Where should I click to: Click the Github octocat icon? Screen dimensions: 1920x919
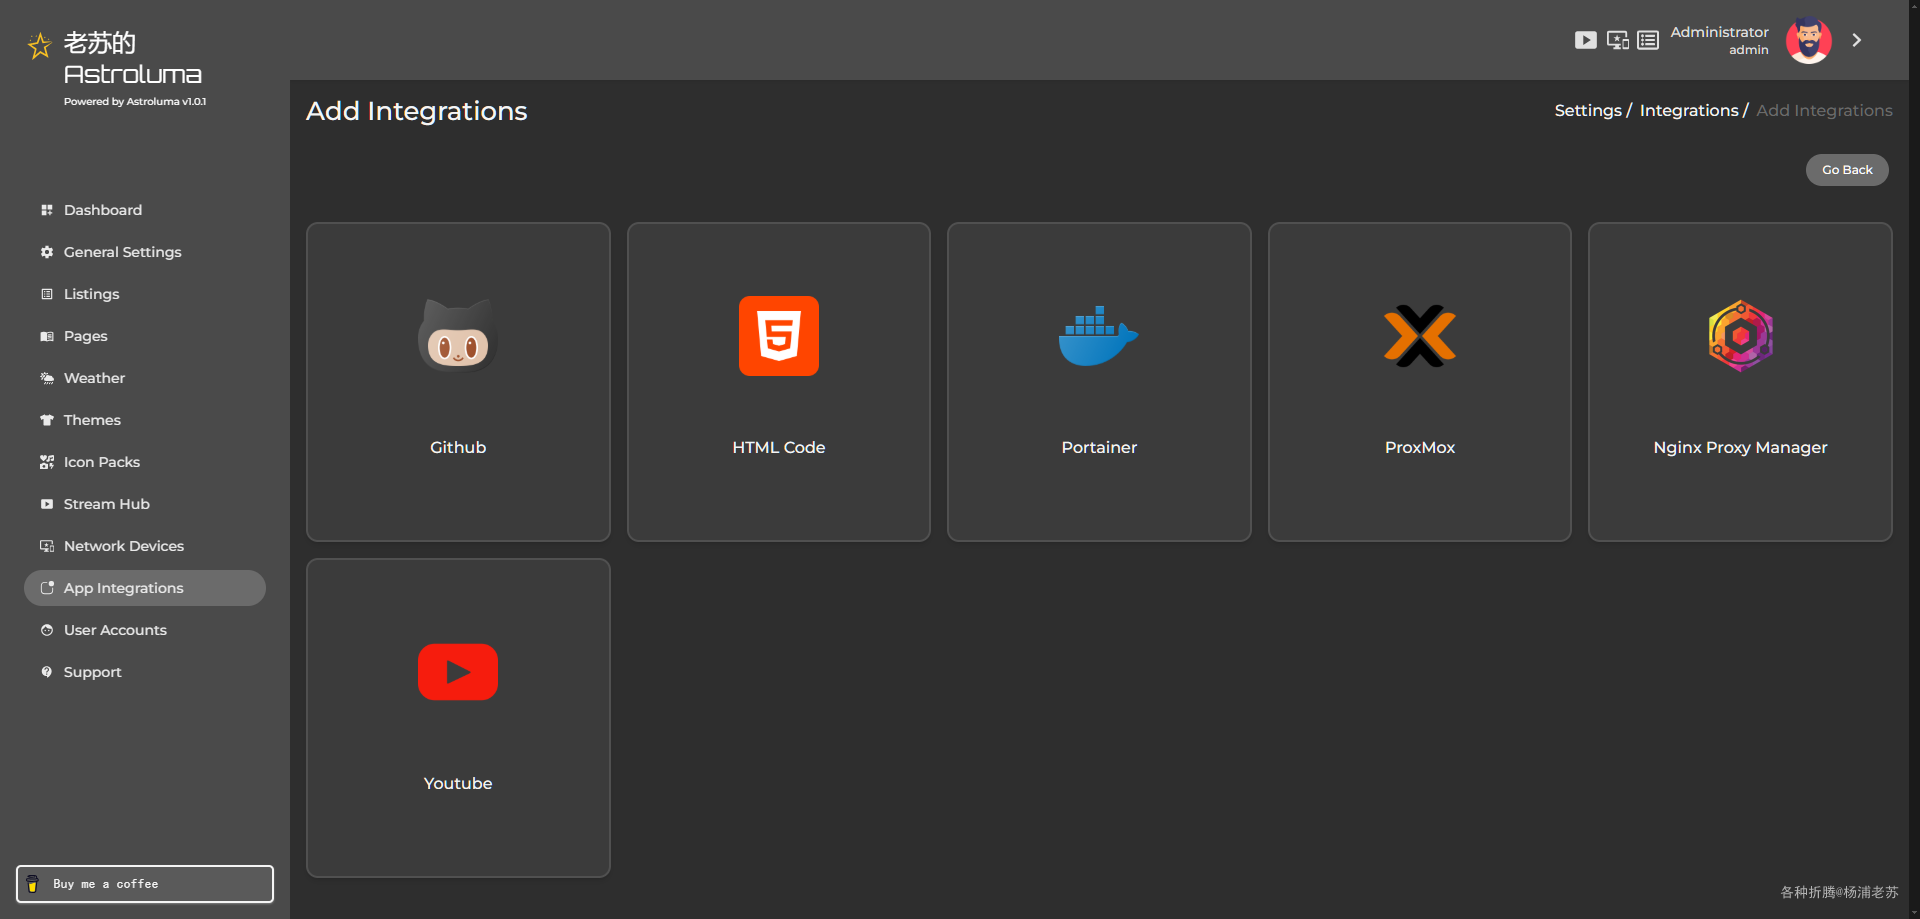pyautogui.click(x=458, y=336)
